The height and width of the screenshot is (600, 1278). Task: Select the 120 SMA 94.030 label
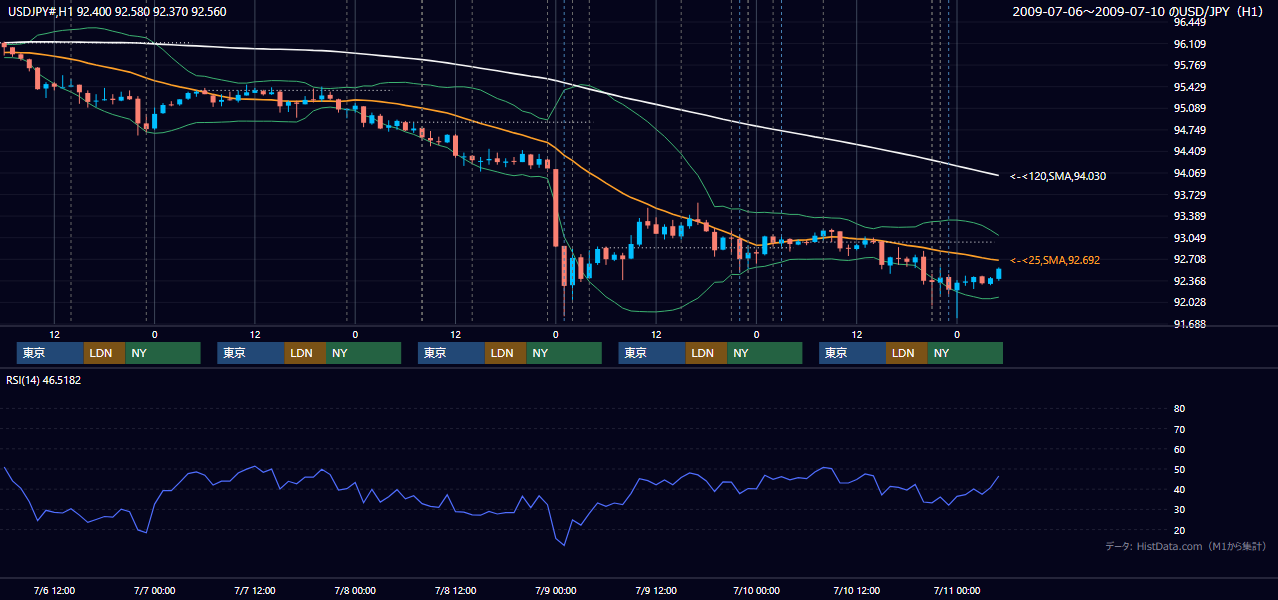pos(1058,176)
